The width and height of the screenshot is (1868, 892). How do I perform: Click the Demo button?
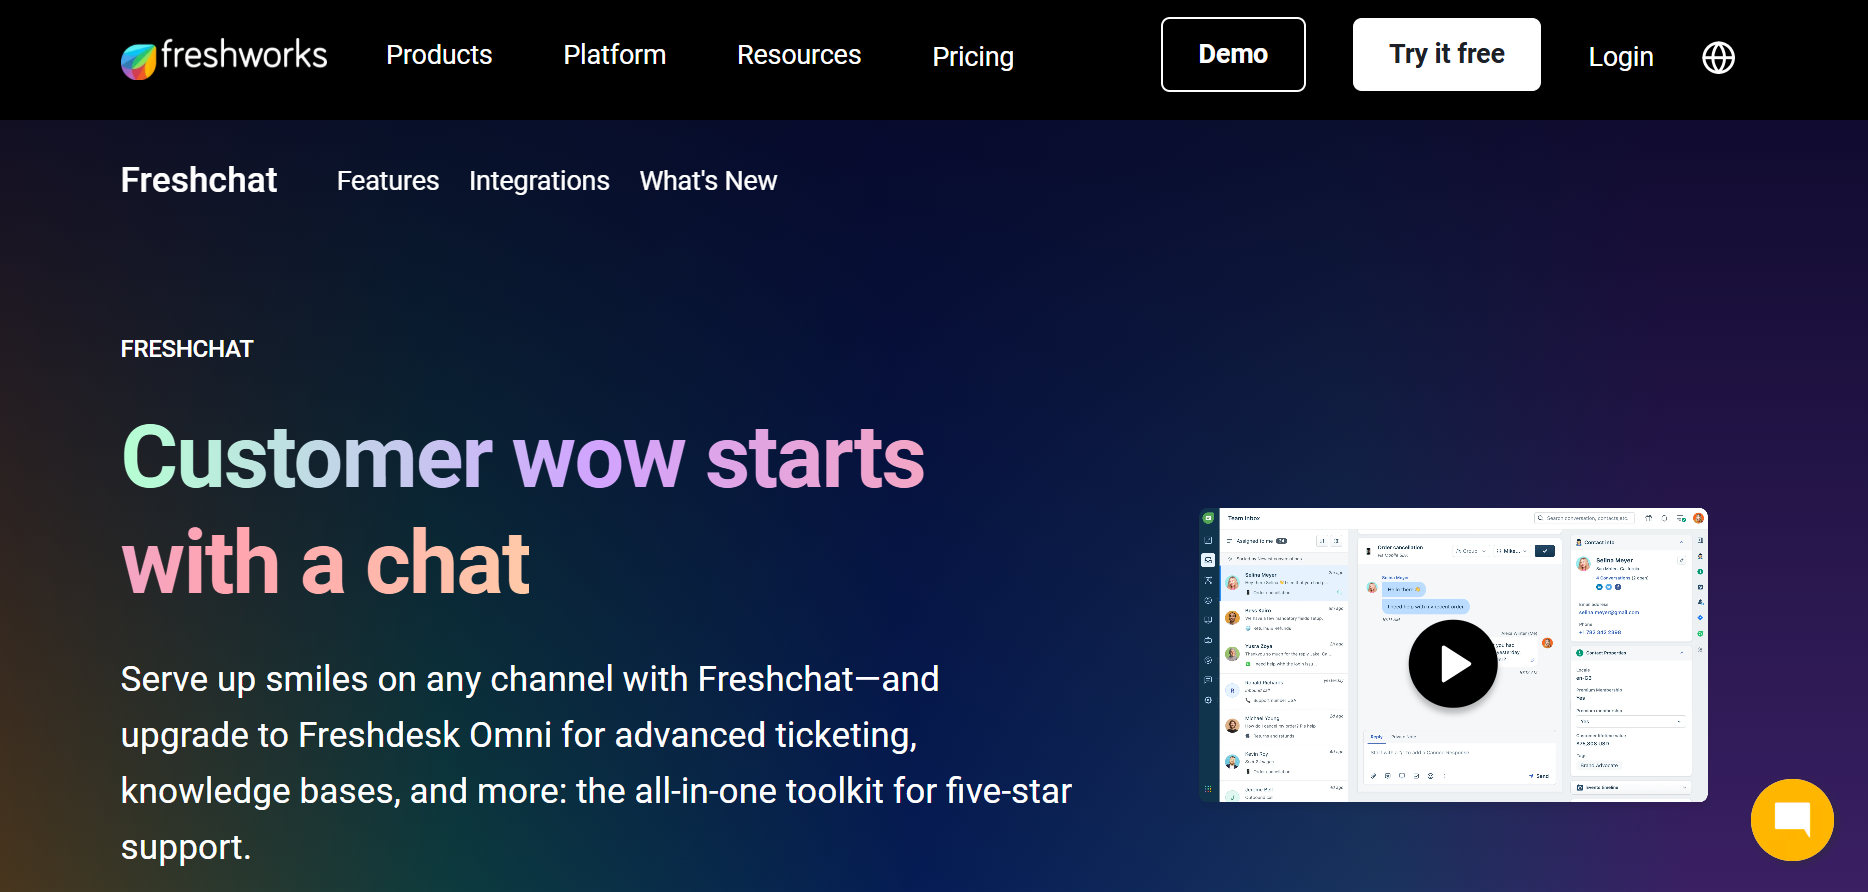1233,55
